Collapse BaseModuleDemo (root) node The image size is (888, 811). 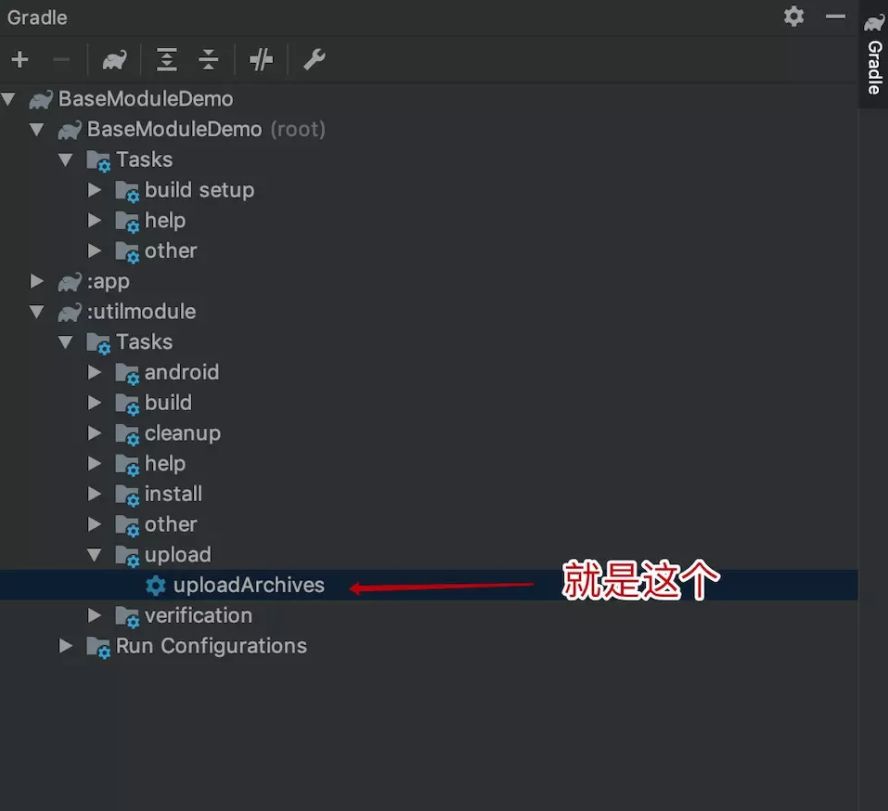coord(37,130)
